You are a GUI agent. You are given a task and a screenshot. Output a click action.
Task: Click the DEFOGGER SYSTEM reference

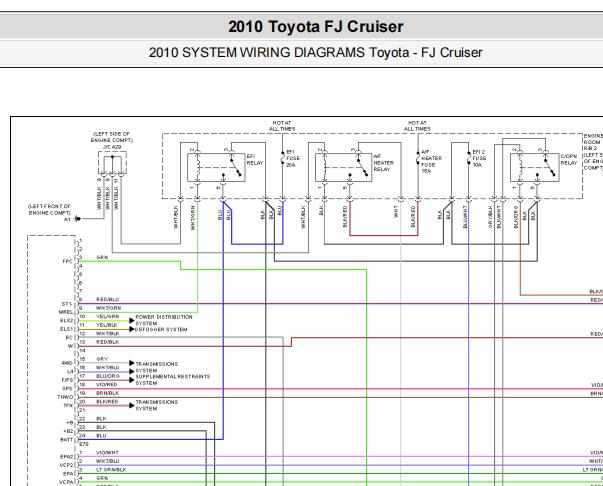coord(161,330)
